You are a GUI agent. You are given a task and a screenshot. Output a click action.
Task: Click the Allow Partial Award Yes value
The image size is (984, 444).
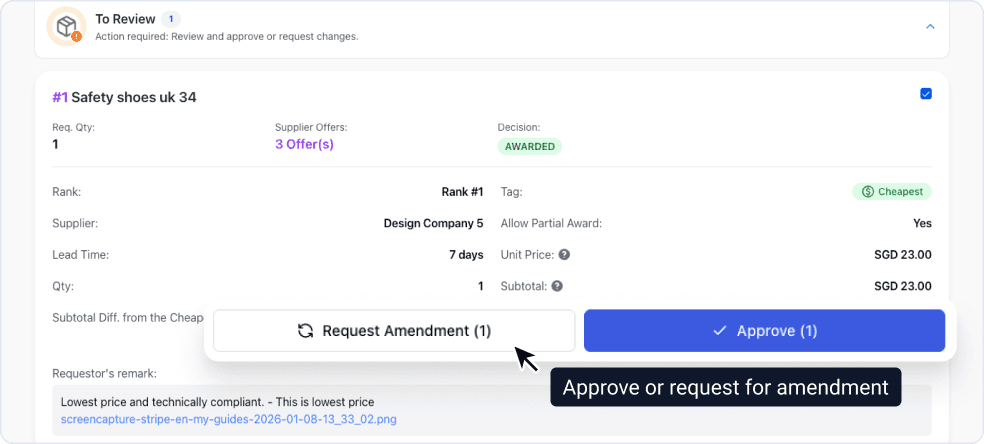click(922, 223)
